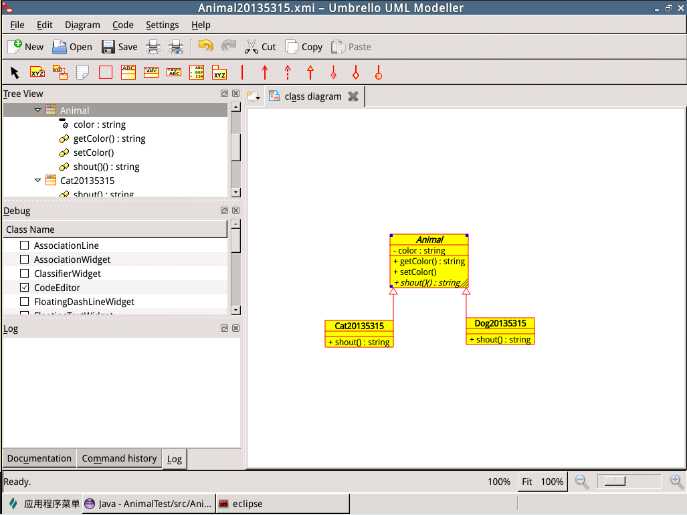Collapse the Cat20135315 tree node
Viewport: 687px width, 515px height.
tap(38, 180)
